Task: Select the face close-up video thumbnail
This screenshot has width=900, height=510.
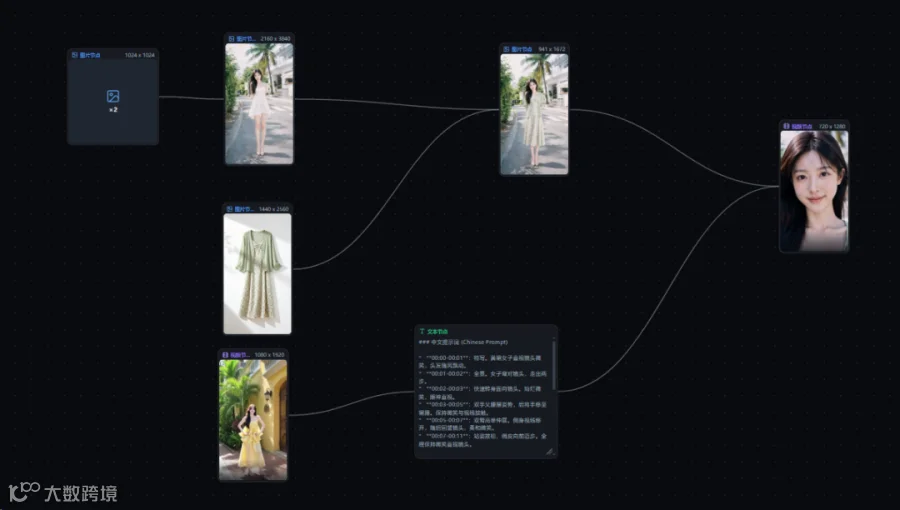Action: (x=814, y=191)
